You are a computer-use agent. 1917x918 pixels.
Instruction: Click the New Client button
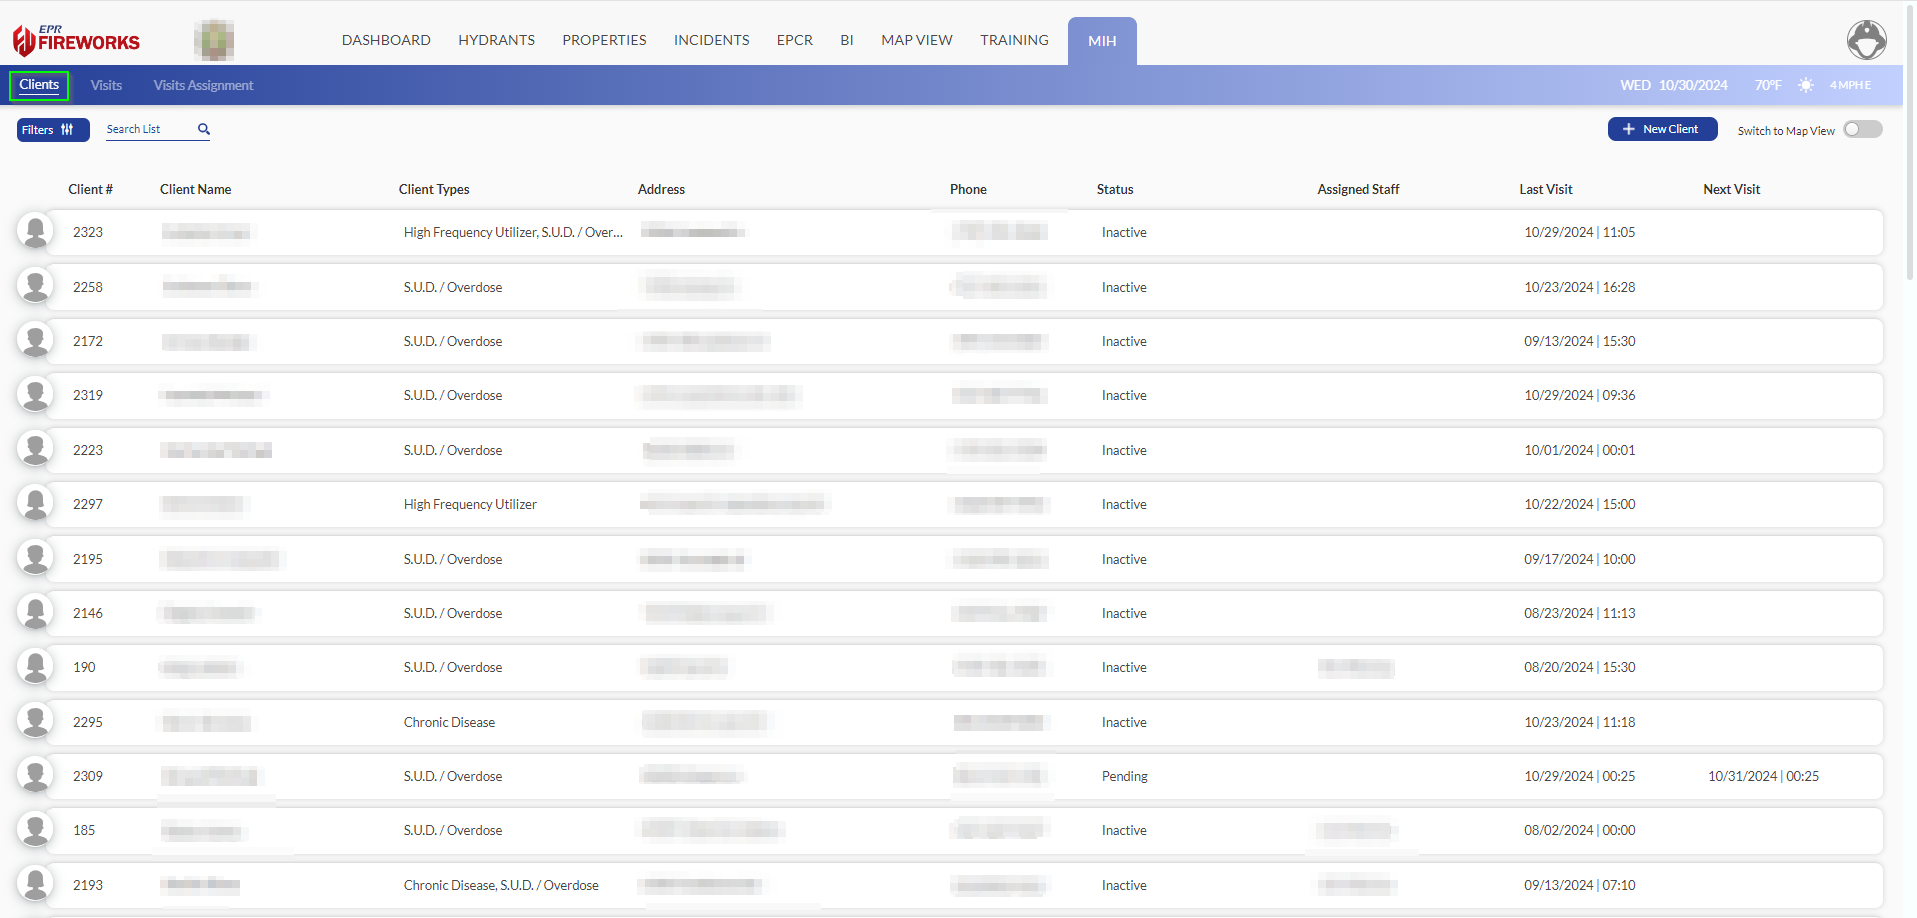point(1662,129)
